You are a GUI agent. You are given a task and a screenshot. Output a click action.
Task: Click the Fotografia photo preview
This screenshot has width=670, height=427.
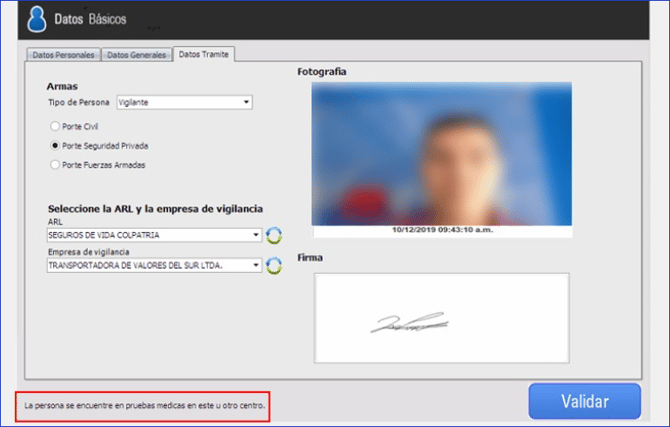(441, 154)
